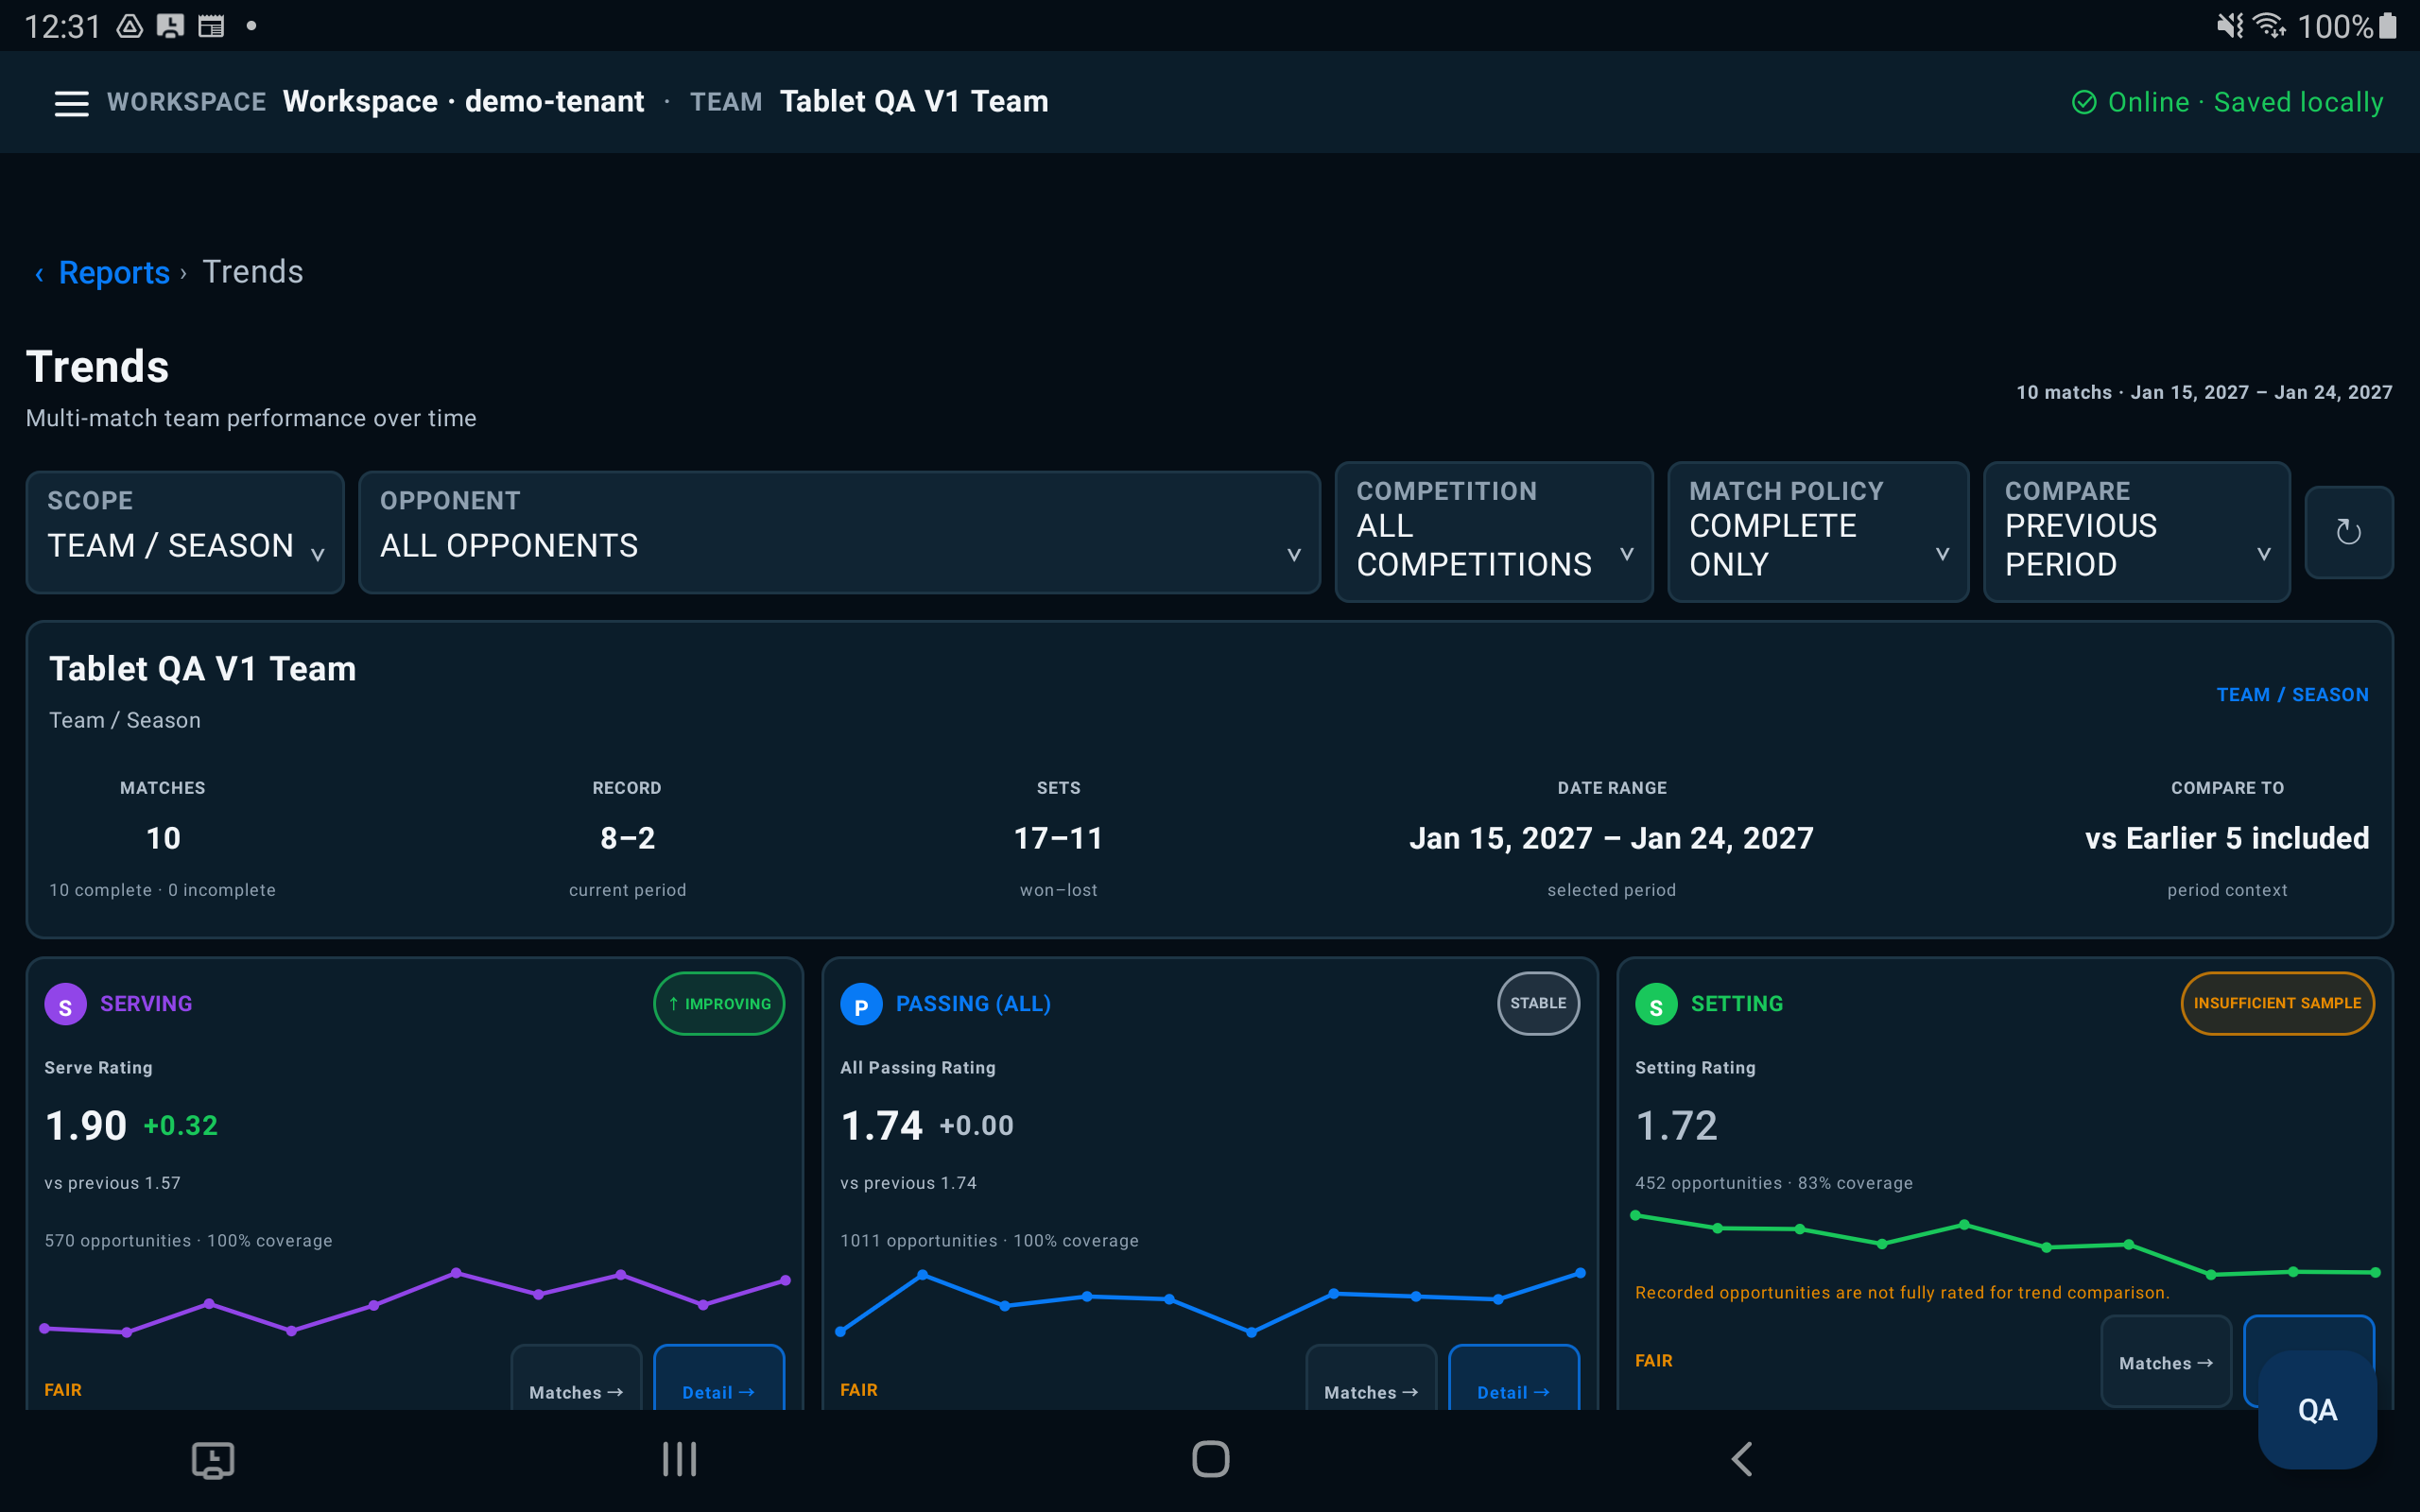Tap the last point on the Serving trend line
The width and height of the screenshot is (2420, 1512).
[x=785, y=1280]
